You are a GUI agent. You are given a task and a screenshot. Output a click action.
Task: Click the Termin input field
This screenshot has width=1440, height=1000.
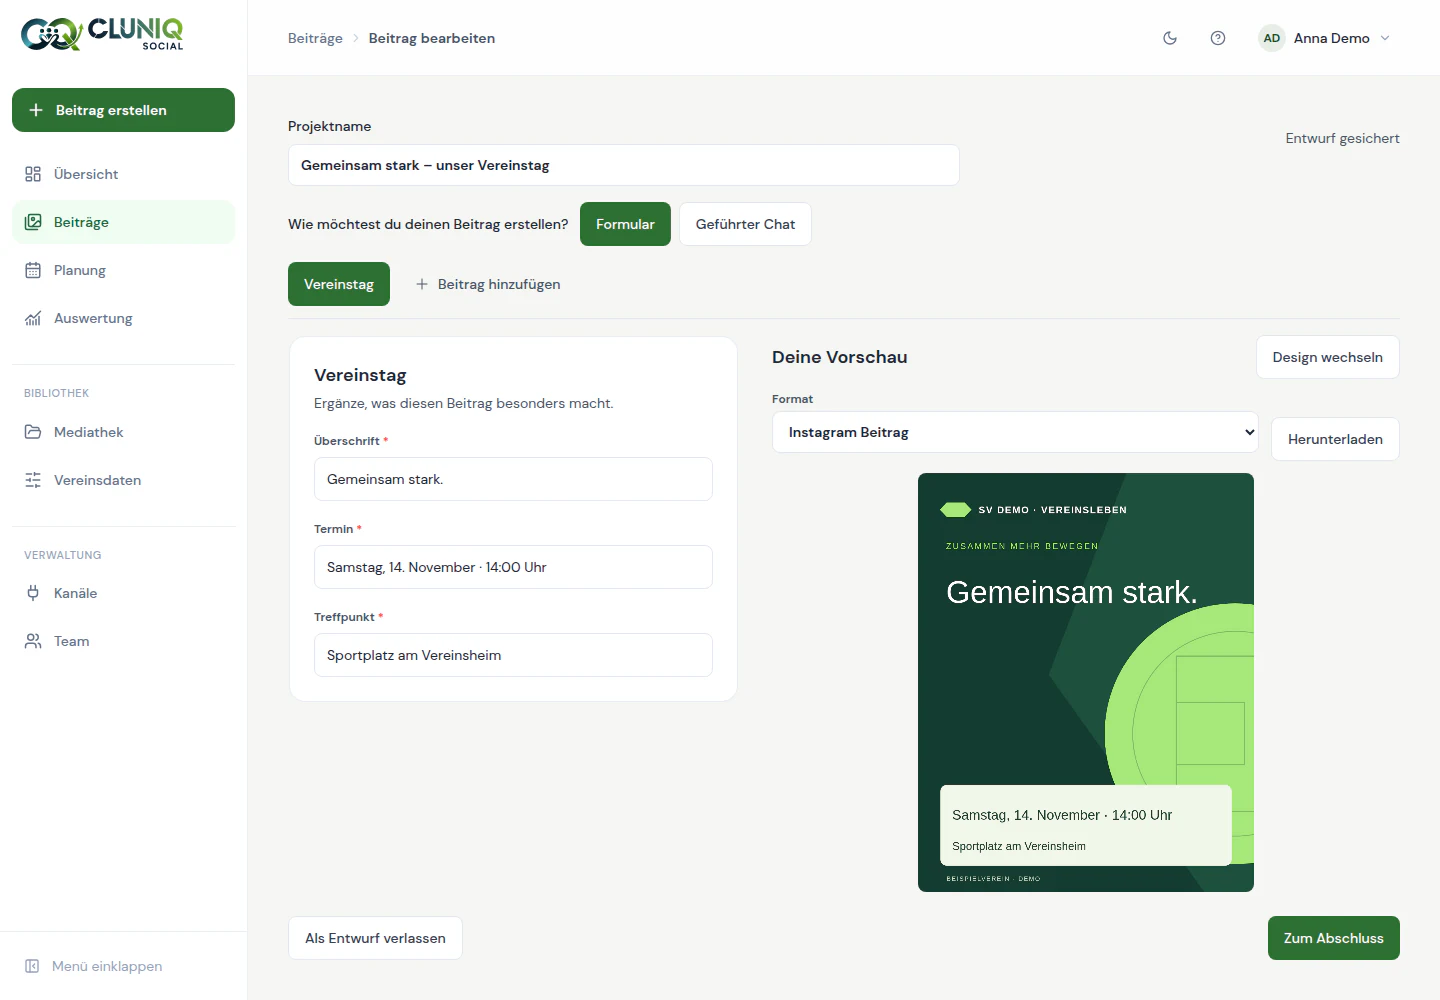(513, 567)
